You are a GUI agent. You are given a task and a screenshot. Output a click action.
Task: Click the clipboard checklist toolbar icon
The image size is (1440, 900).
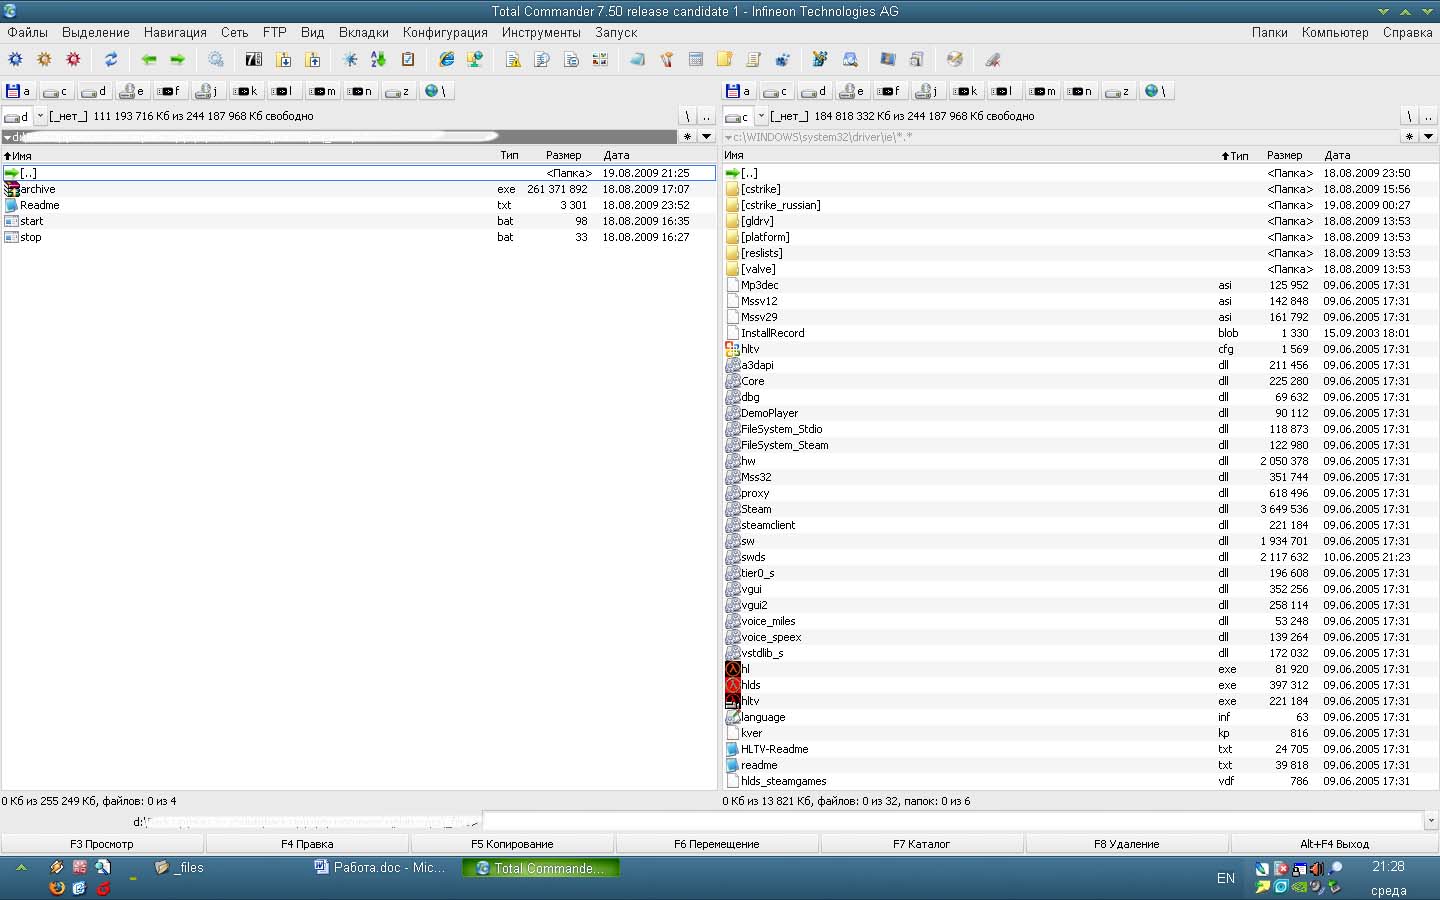[408, 60]
